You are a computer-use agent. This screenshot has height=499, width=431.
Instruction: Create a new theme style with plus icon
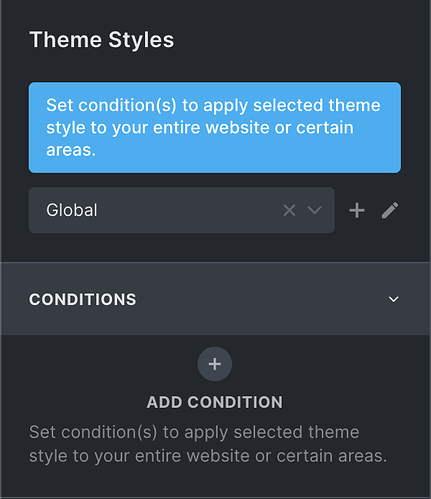(357, 210)
